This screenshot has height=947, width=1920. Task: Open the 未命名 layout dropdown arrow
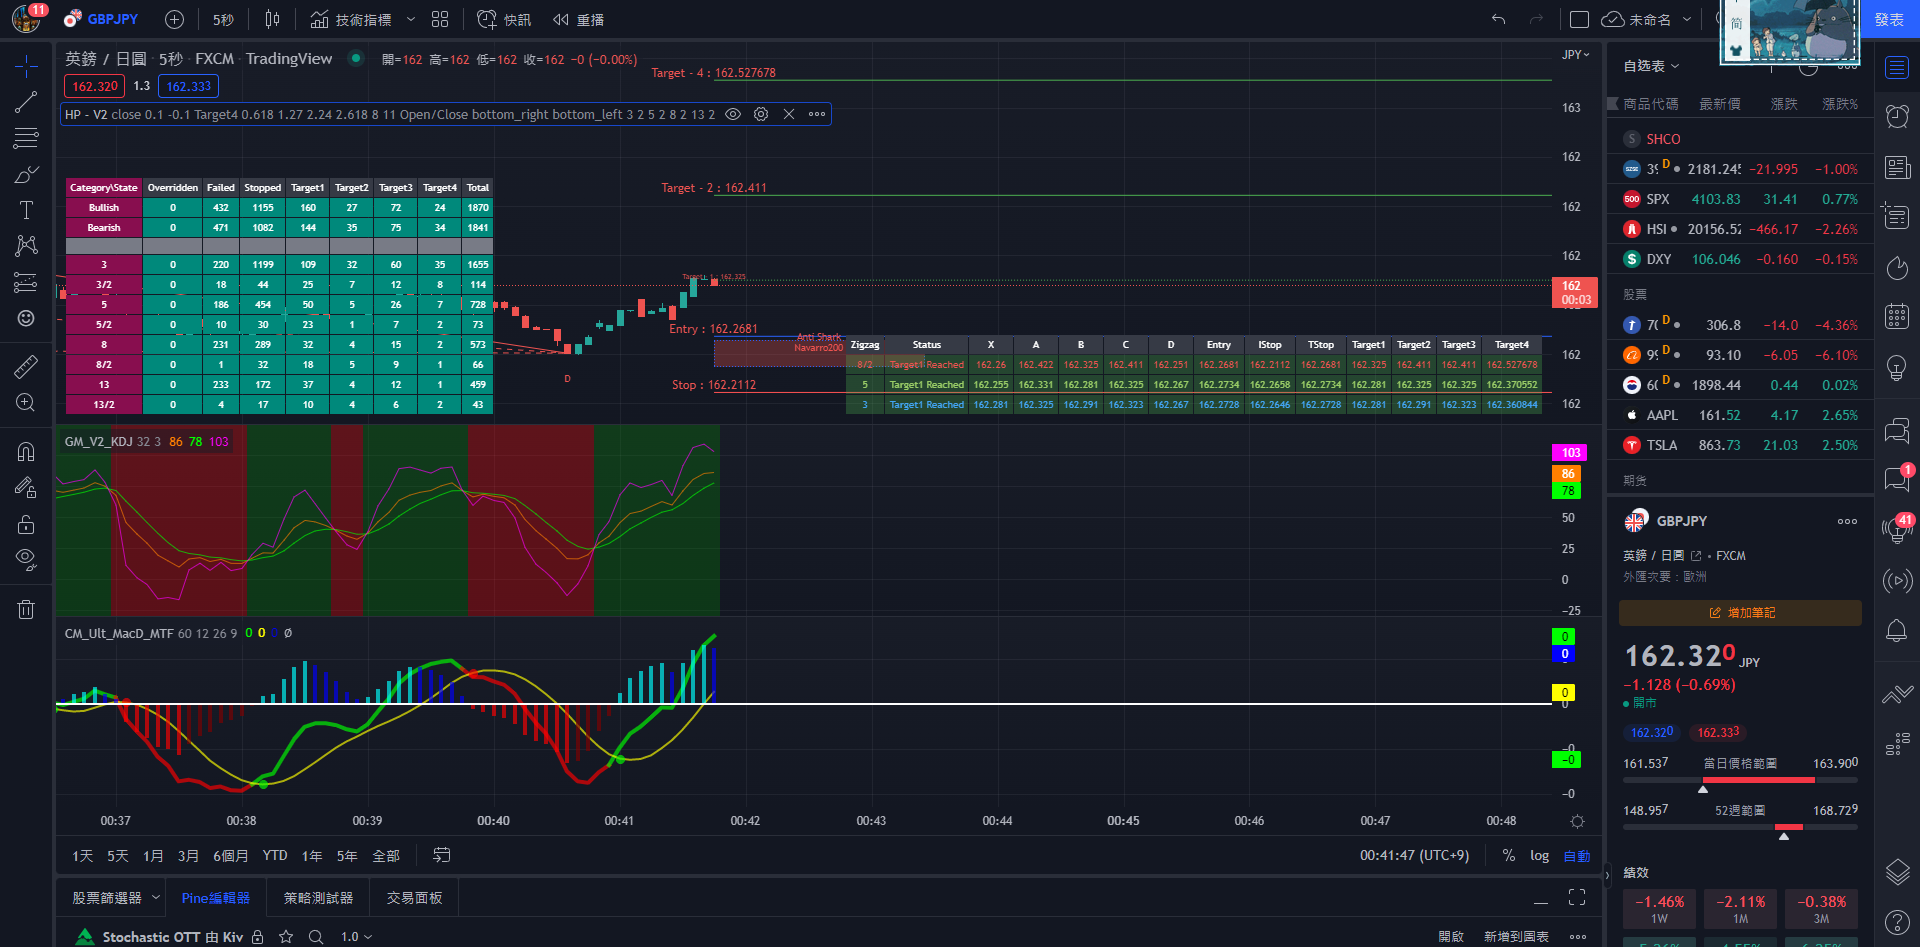point(1687,19)
